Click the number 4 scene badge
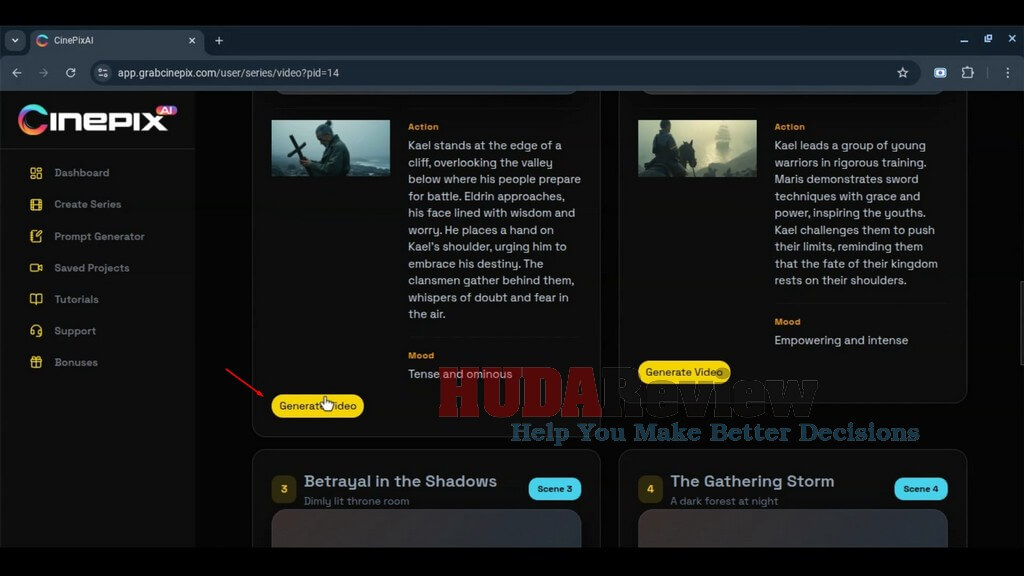The image size is (1024, 576). 650,489
